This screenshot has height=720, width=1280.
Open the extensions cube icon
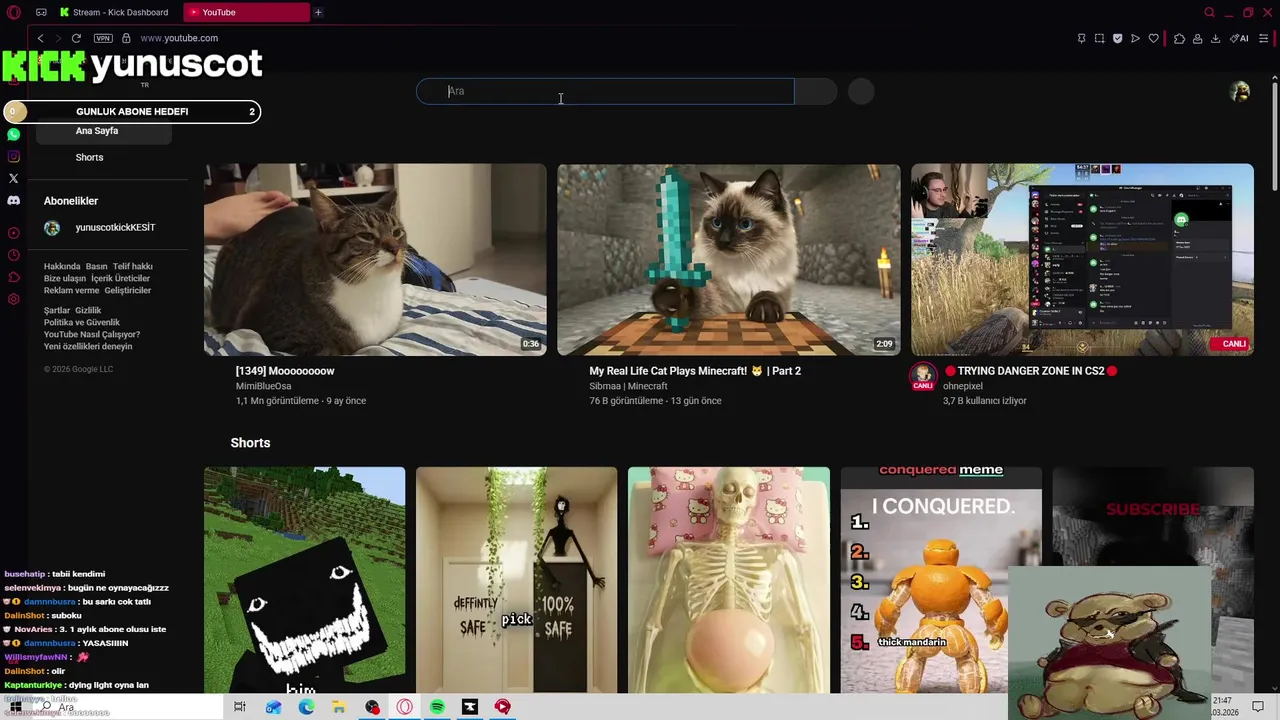[1179, 38]
